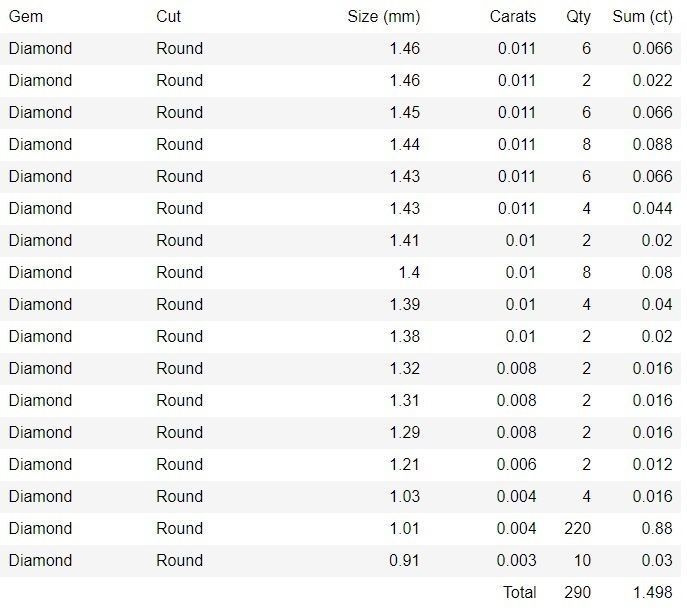The width and height of the screenshot is (687, 611).
Task: Click the Carats column header
Action: 513,16
